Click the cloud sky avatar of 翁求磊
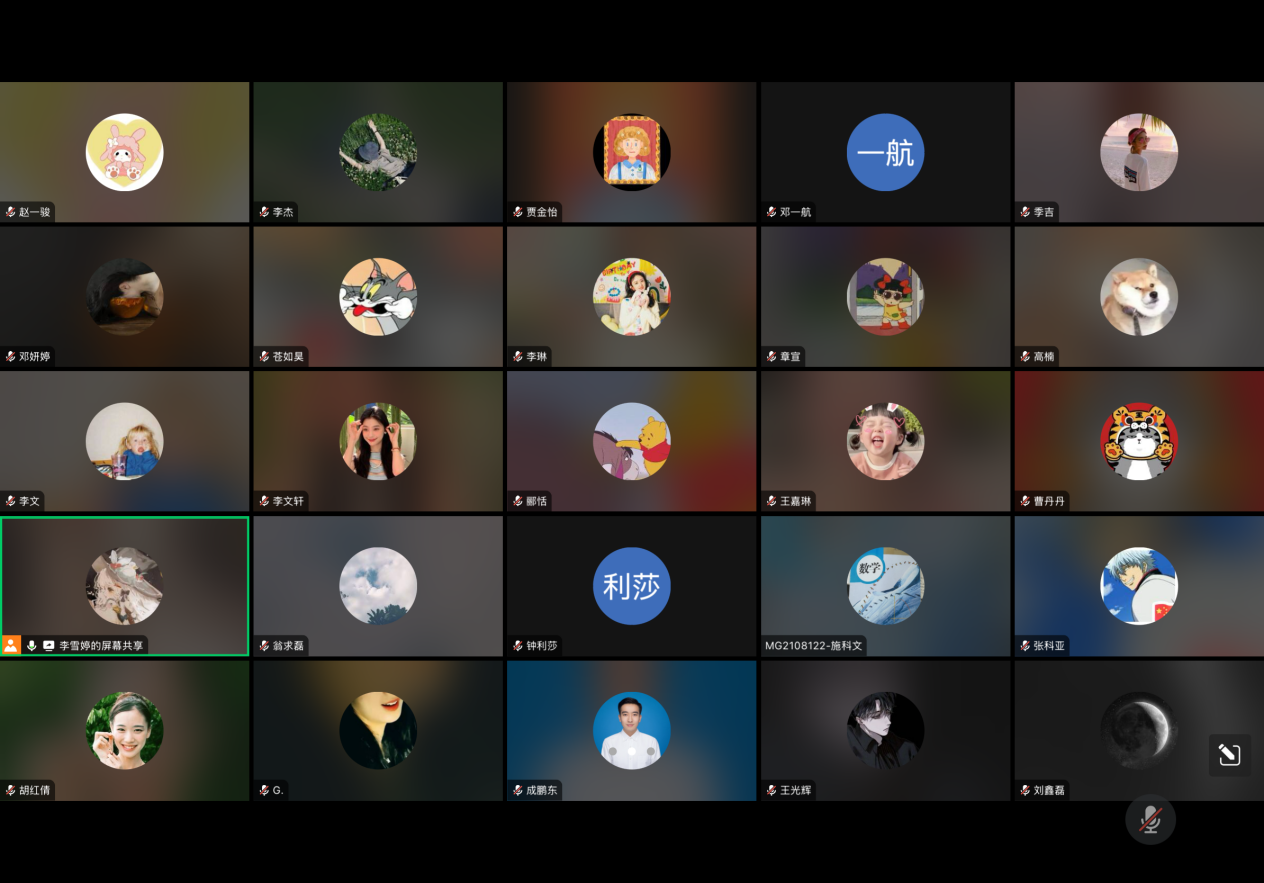This screenshot has width=1264, height=883. (x=378, y=586)
